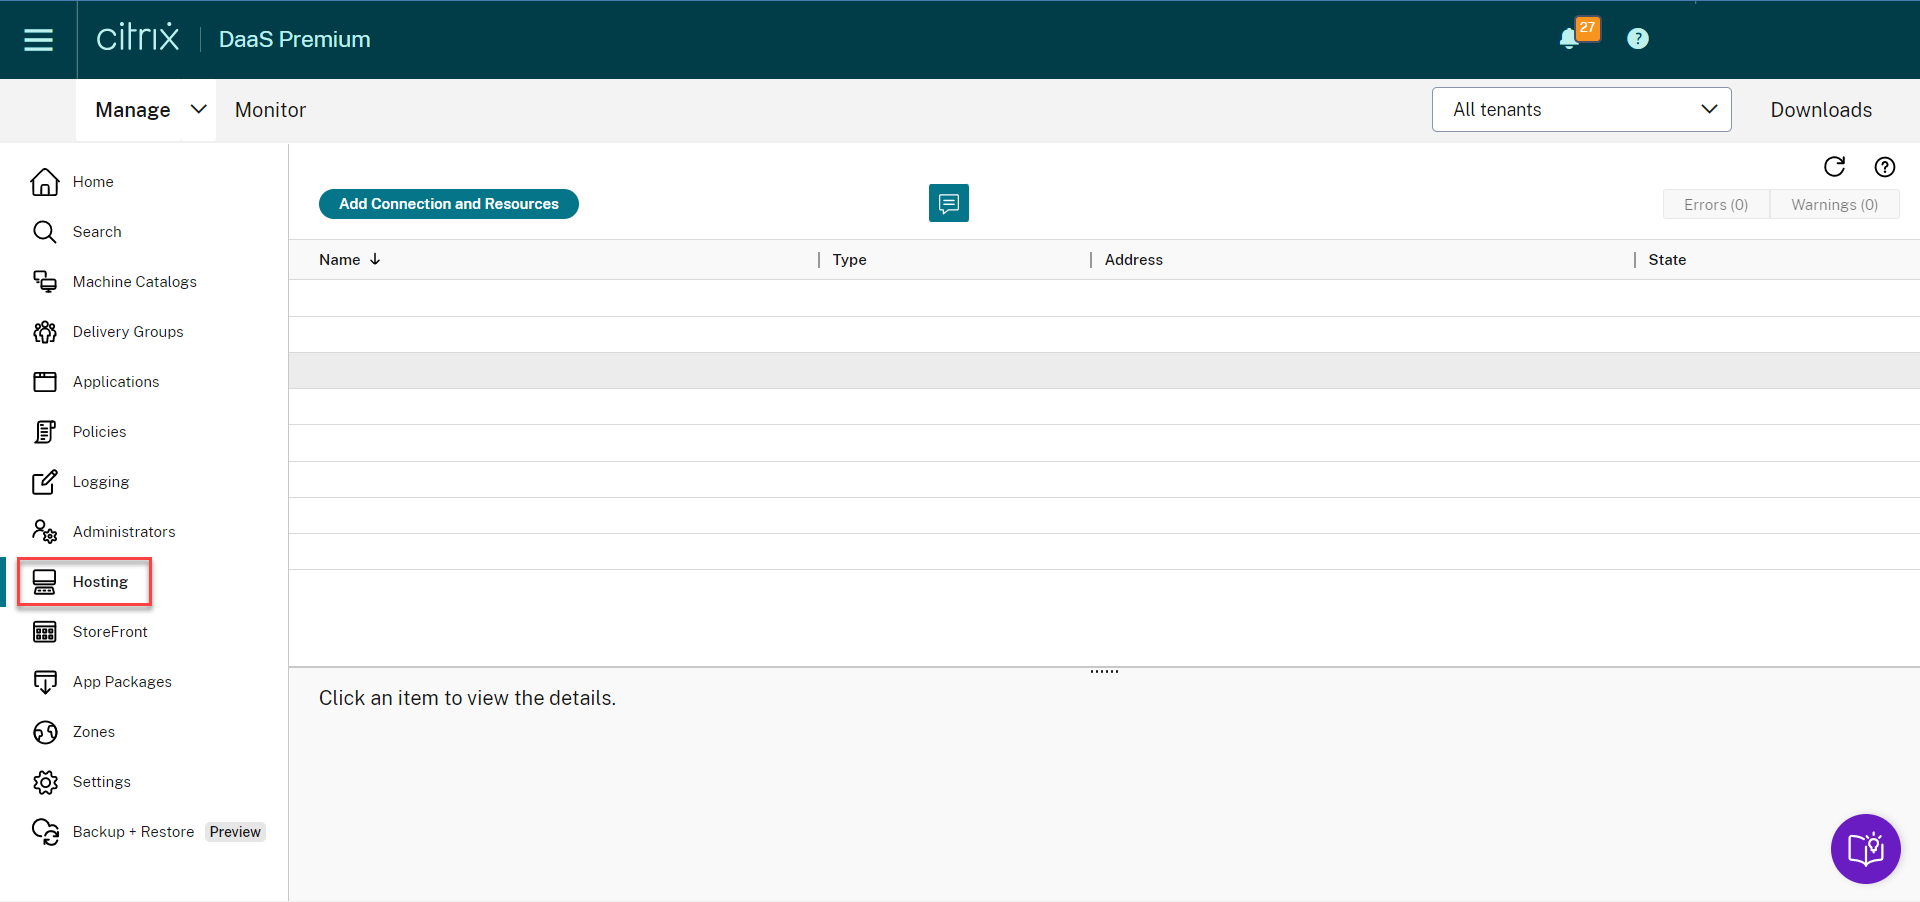Open the page help question-mark icon
The image size is (1920, 902).
pos(1884,167)
